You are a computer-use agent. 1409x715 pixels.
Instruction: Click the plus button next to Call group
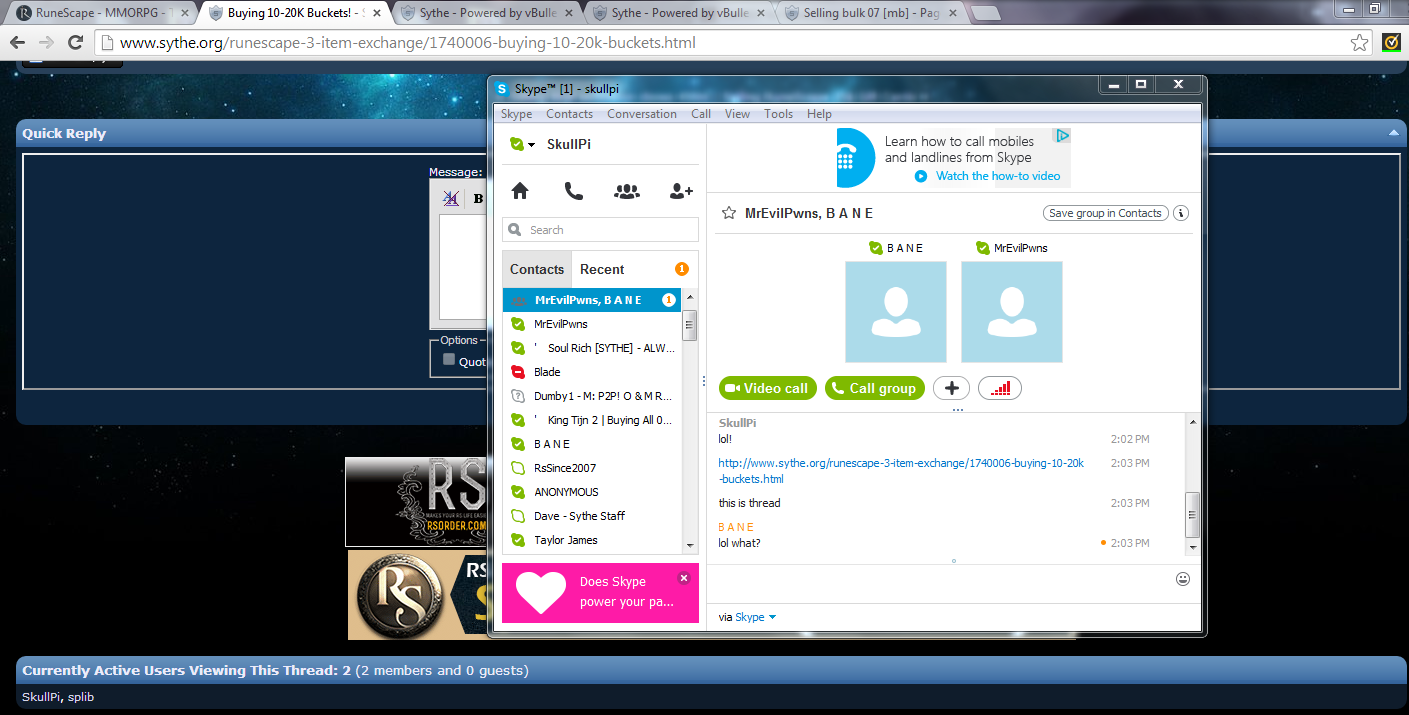point(951,388)
